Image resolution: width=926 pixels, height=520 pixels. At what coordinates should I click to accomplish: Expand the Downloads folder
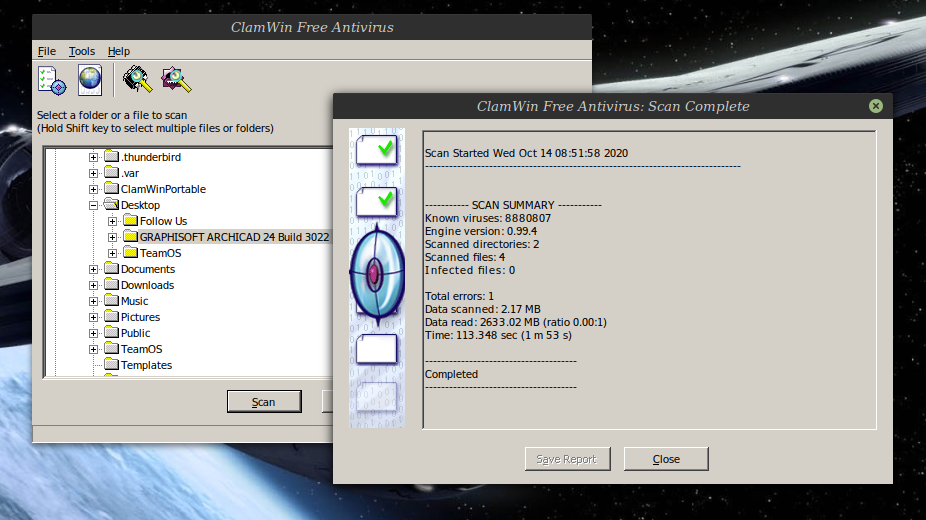click(x=93, y=285)
